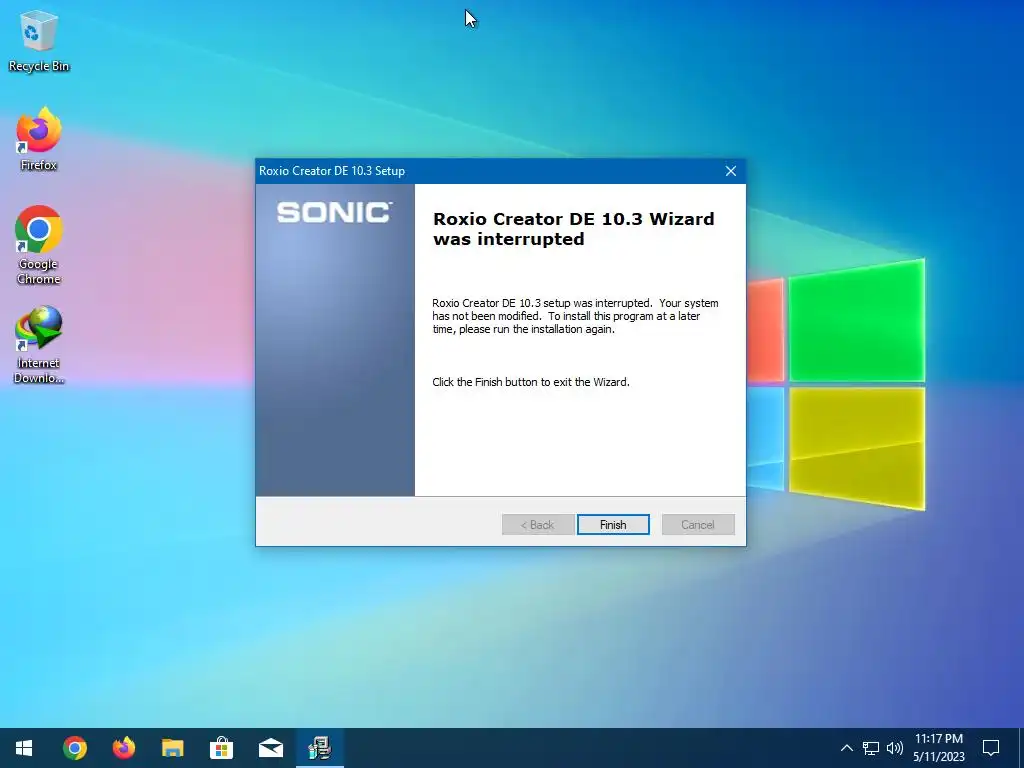Select the Firefox desktop shortcut
The image size is (1024, 768).
pyautogui.click(x=39, y=140)
